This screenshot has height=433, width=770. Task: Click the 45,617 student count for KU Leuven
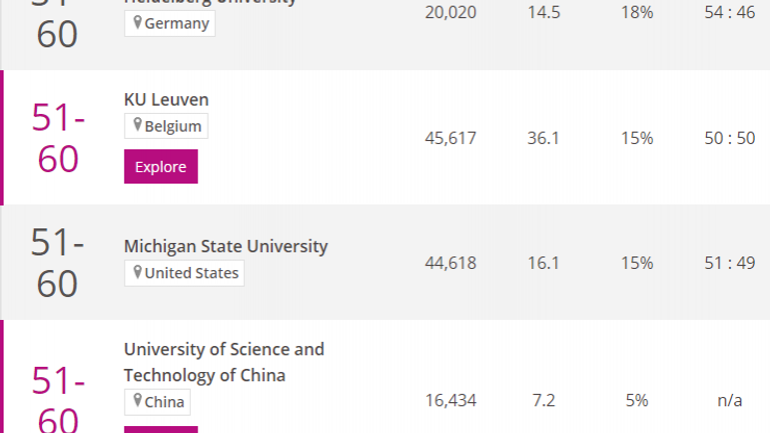pos(450,138)
